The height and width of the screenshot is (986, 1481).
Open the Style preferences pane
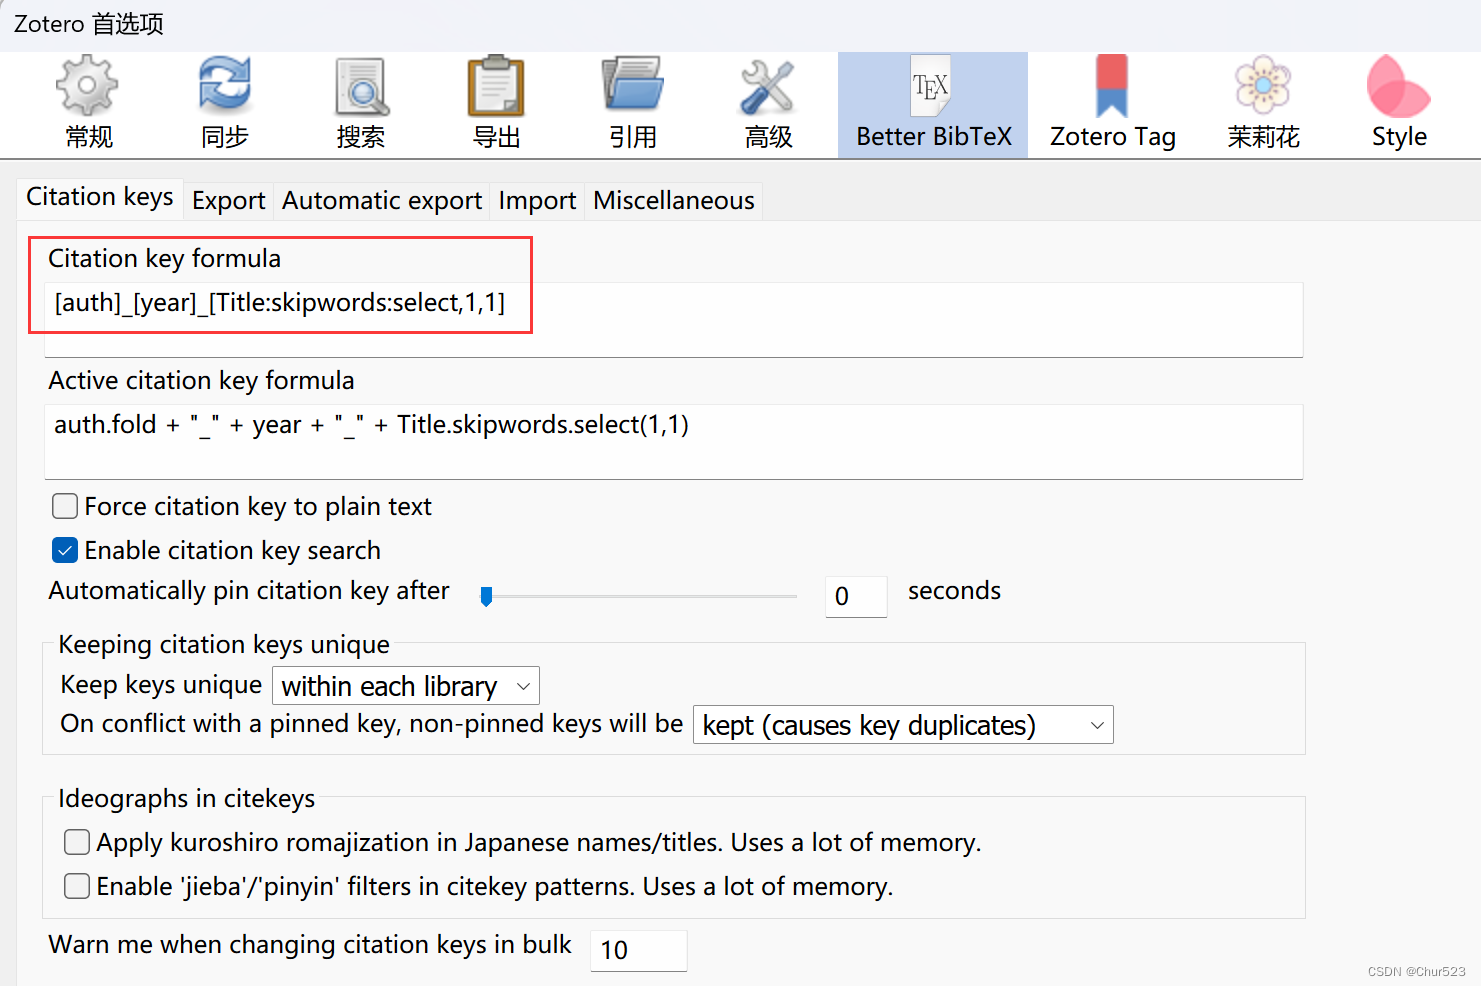coord(1399,105)
